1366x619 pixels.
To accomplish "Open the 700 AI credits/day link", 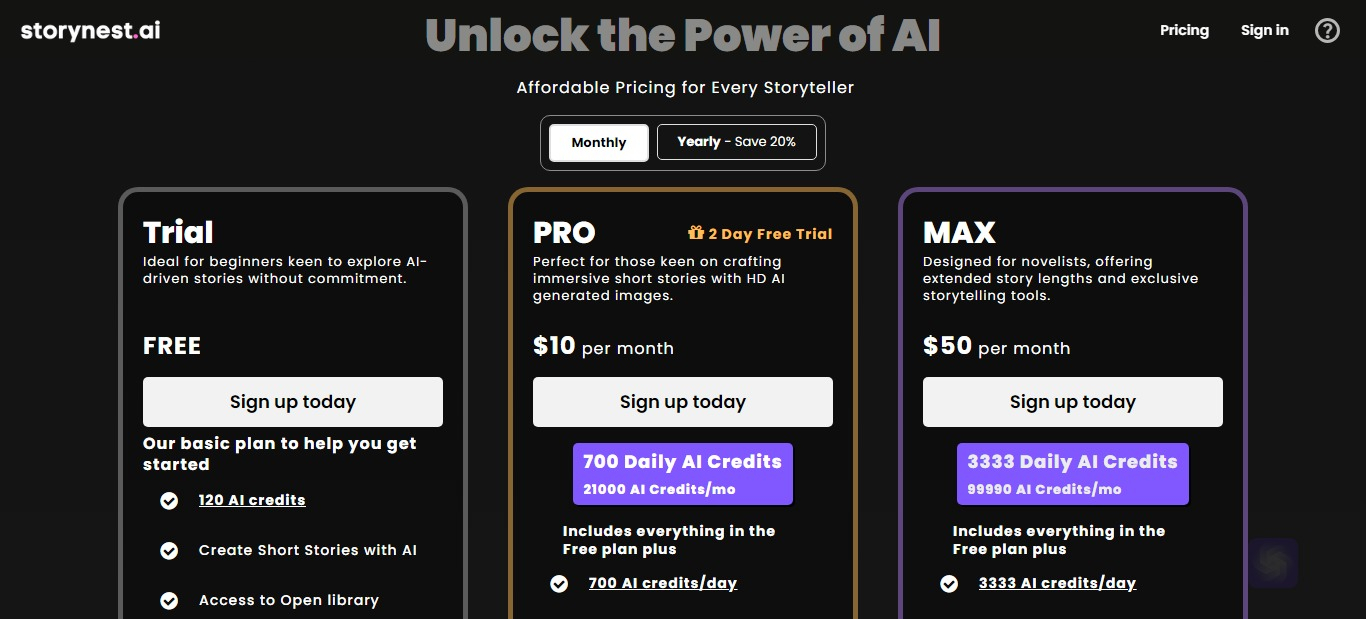I will (663, 583).
